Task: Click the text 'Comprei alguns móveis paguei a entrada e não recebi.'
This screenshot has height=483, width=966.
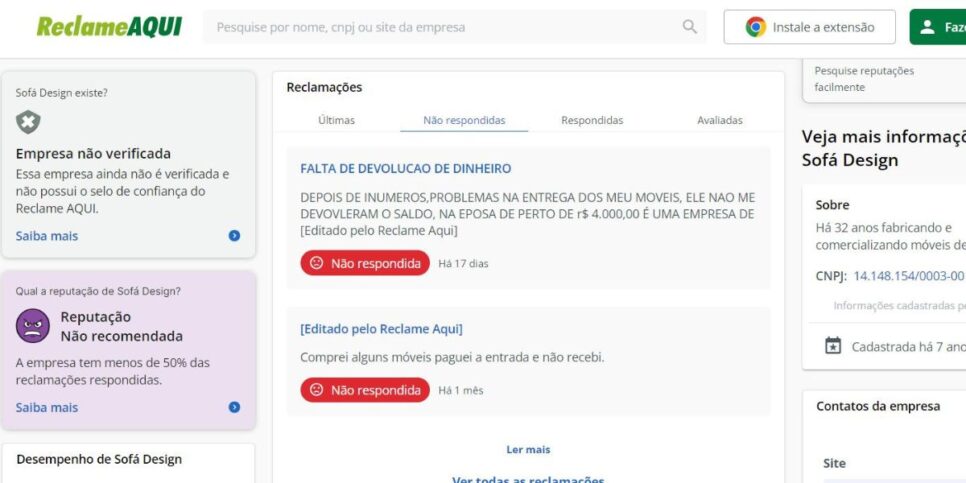Action: click(x=452, y=357)
